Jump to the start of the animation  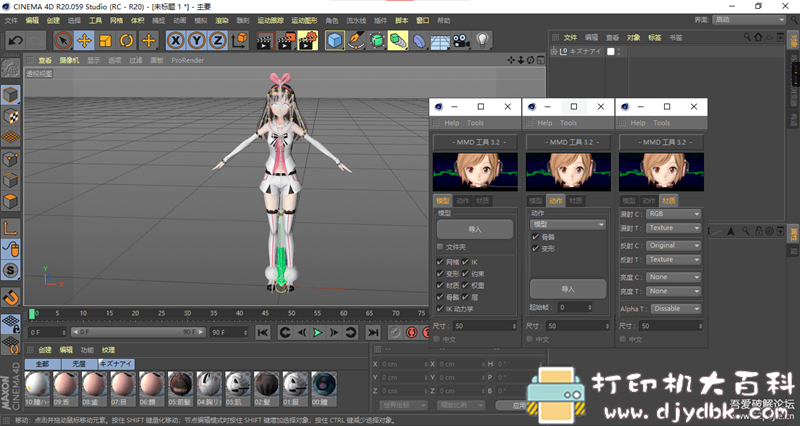(x=263, y=333)
